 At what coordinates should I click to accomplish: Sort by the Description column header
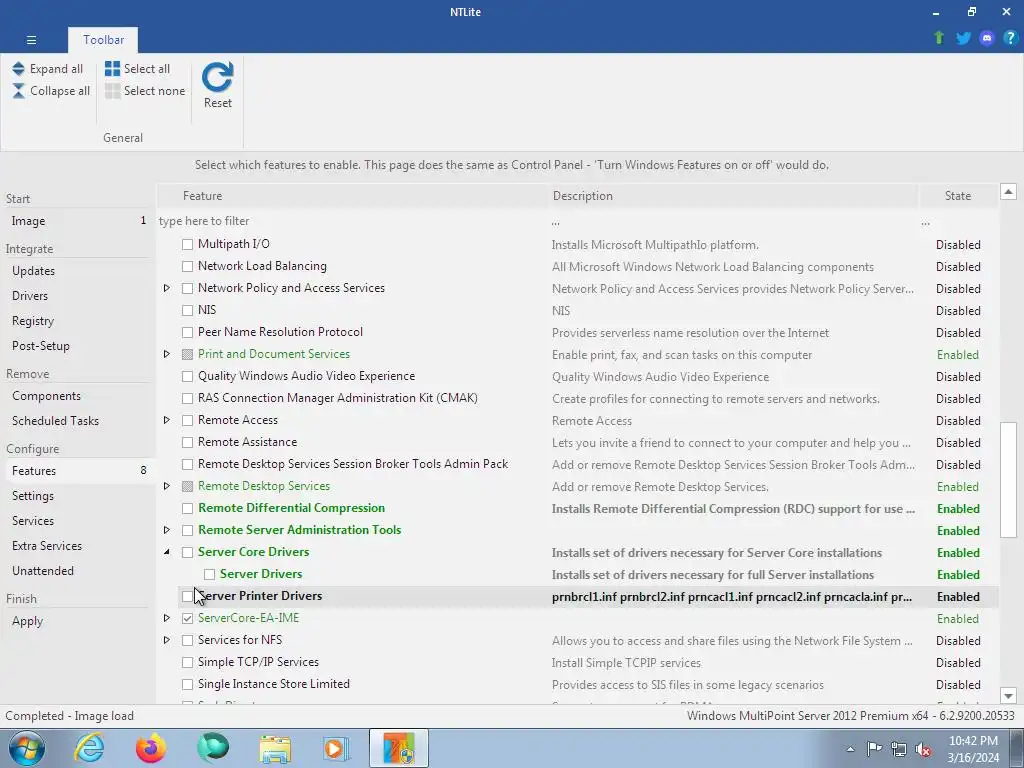(x=734, y=196)
